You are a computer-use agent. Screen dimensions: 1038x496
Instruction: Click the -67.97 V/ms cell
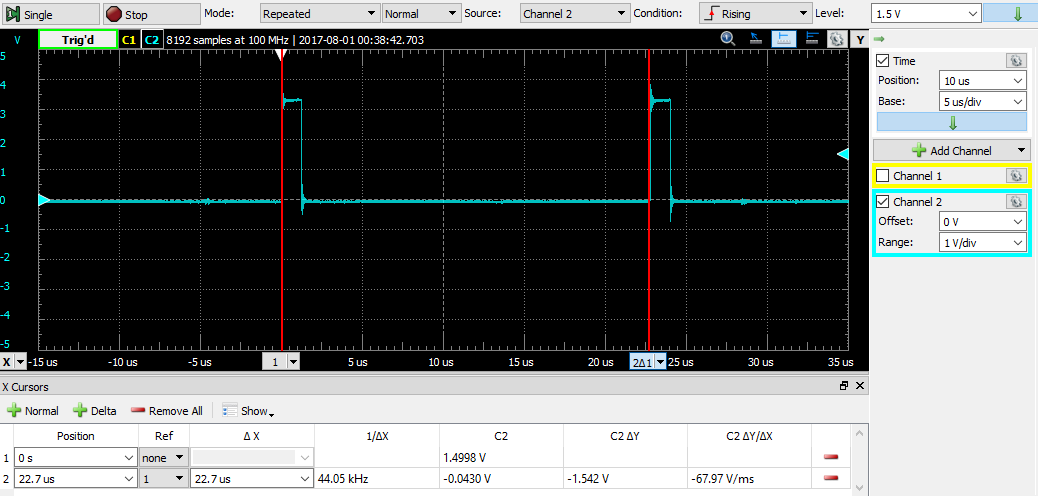click(749, 478)
